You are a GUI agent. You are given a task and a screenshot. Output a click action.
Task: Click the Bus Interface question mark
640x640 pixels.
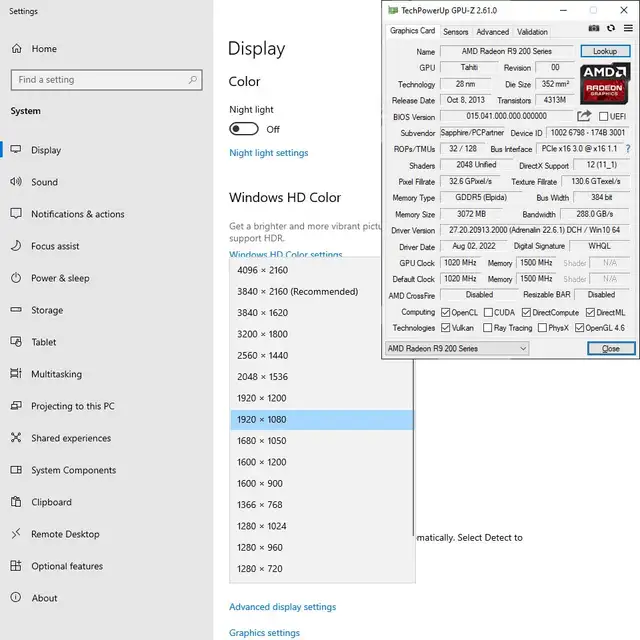pyautogui.click(x=628, y=149)
